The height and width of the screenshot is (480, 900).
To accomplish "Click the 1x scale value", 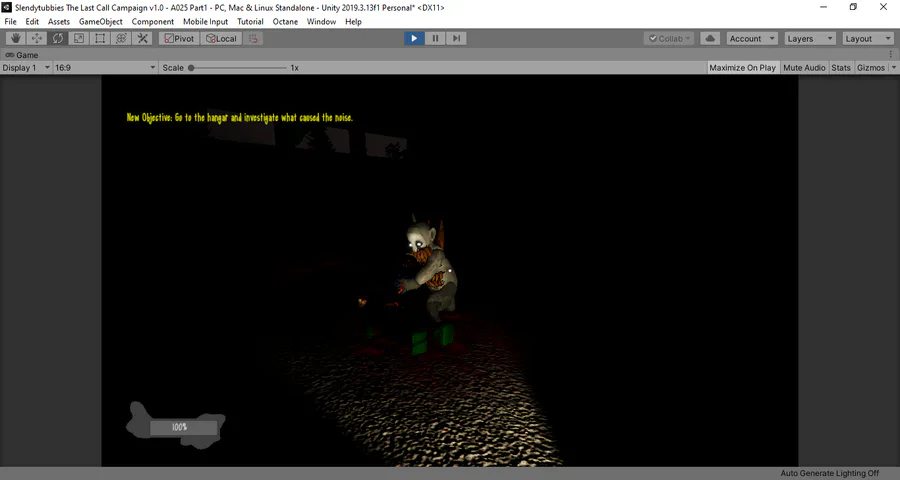I will [294, 68].
